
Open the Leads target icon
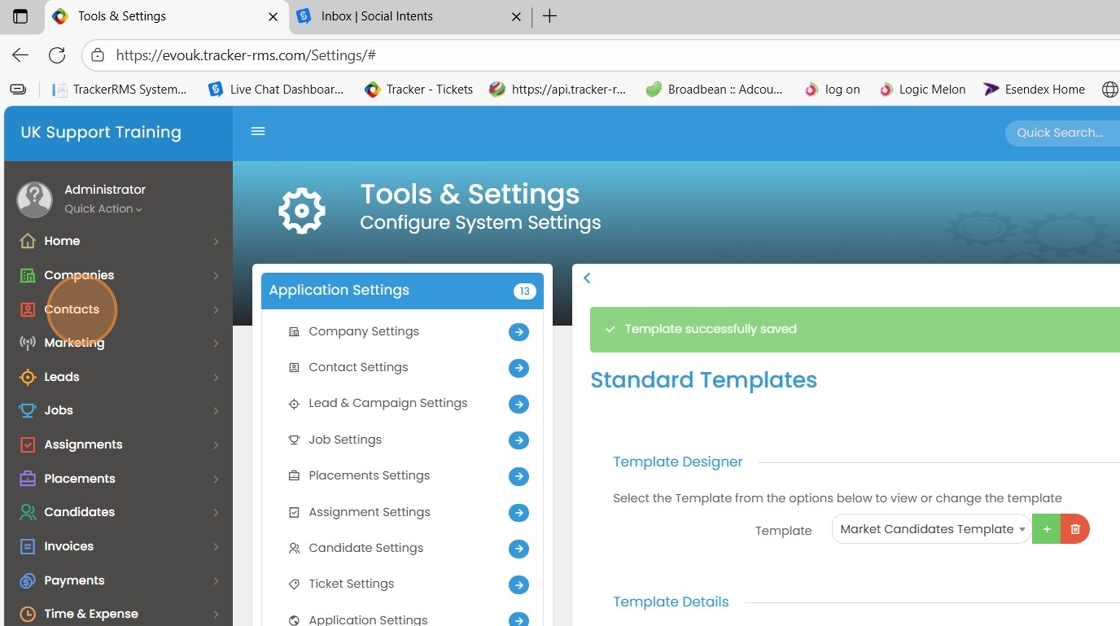[x=27, y=377]
